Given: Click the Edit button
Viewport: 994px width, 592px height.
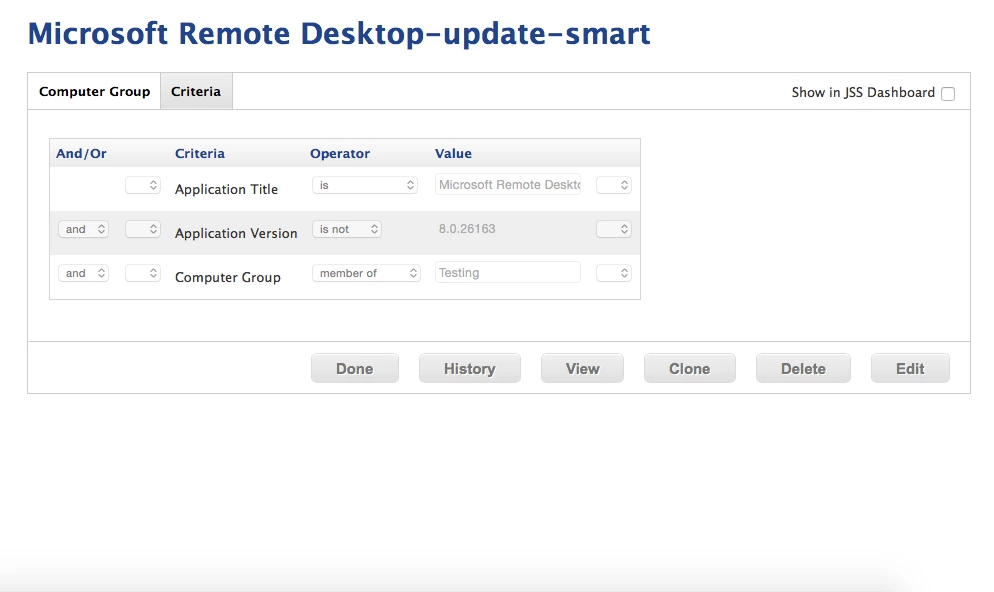Looking at the screenshot, I should 910,368.
